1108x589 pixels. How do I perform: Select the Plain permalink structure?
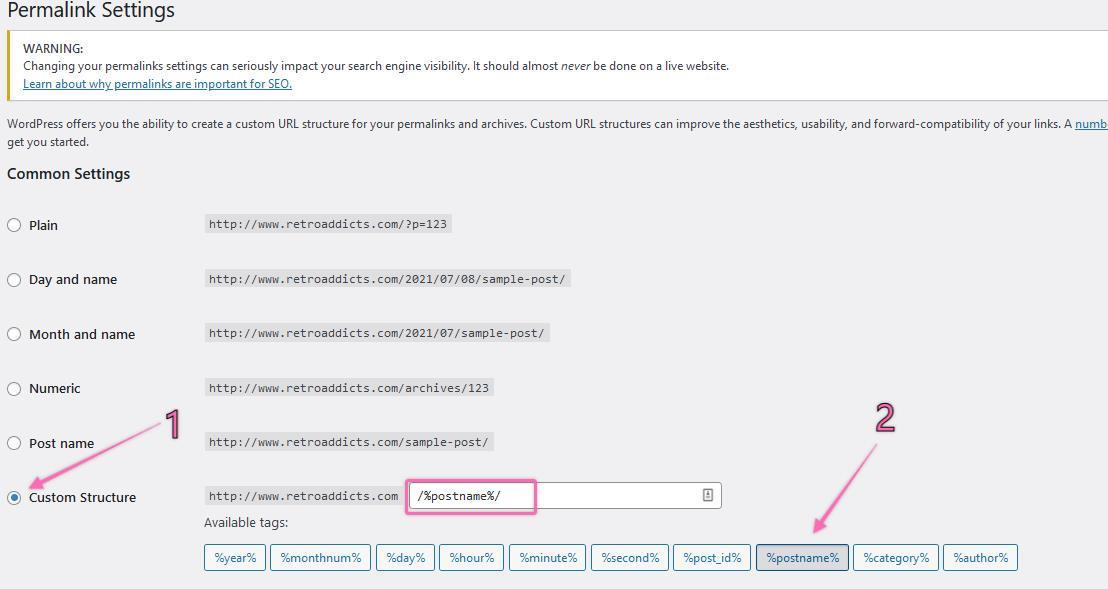[14, 225]
